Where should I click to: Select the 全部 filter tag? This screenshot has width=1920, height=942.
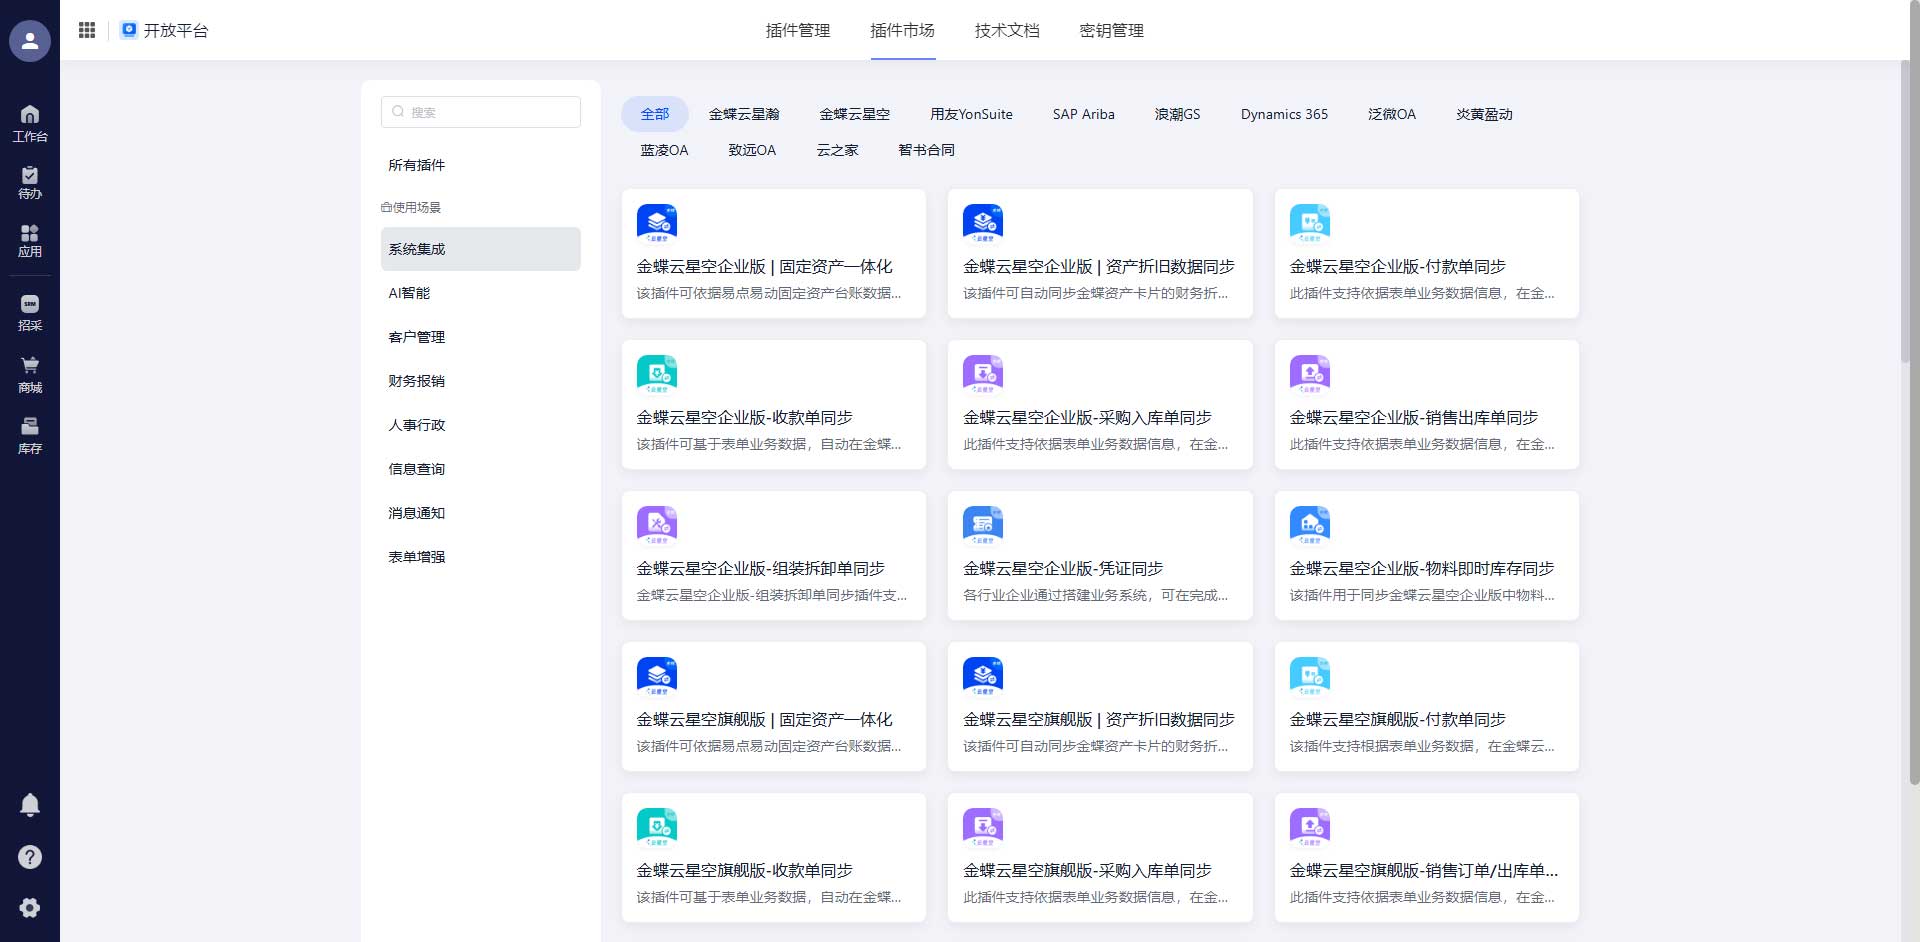tap(655, 114)
